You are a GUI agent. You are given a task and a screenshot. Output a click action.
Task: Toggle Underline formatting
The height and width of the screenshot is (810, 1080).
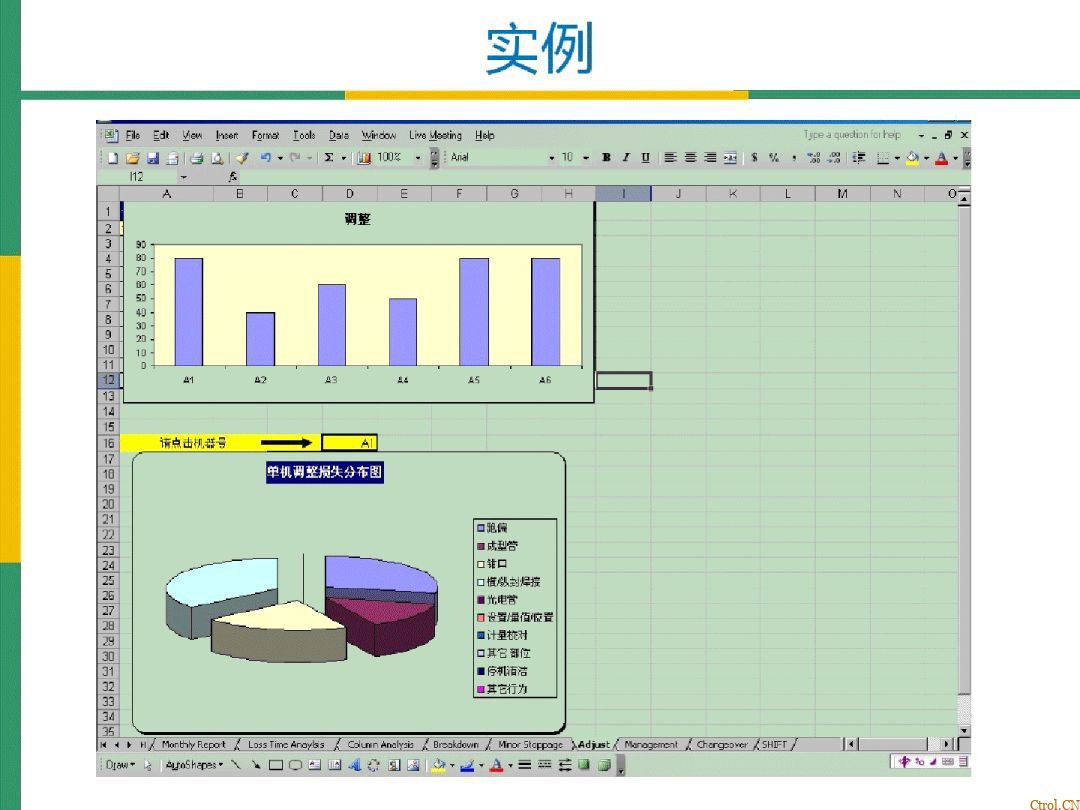click(645, 158)
